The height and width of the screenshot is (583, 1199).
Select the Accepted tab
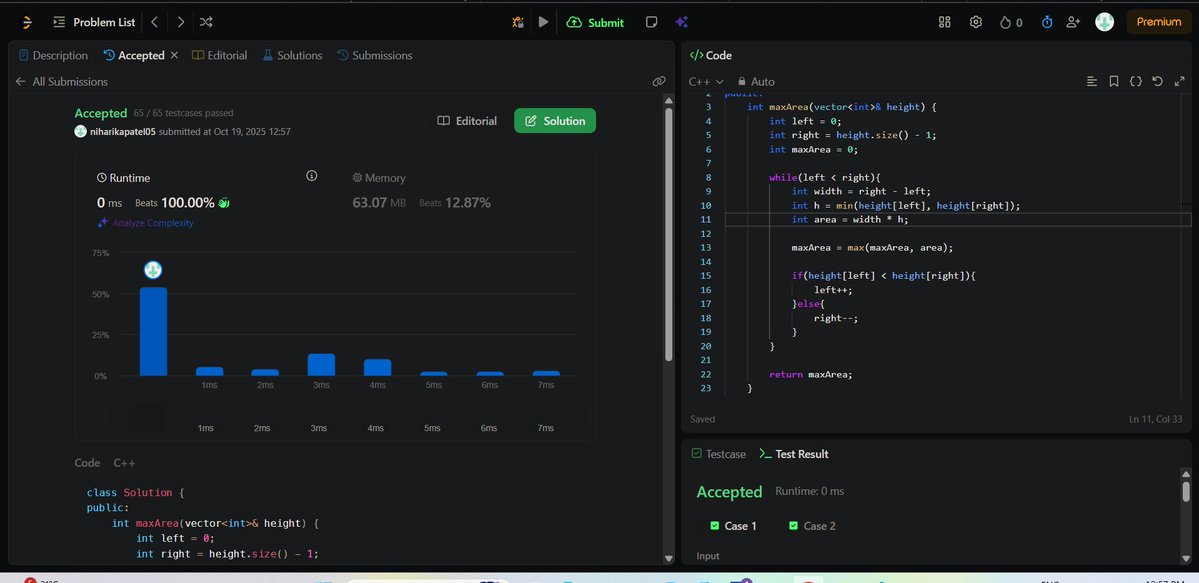click(x=134, y=55)
